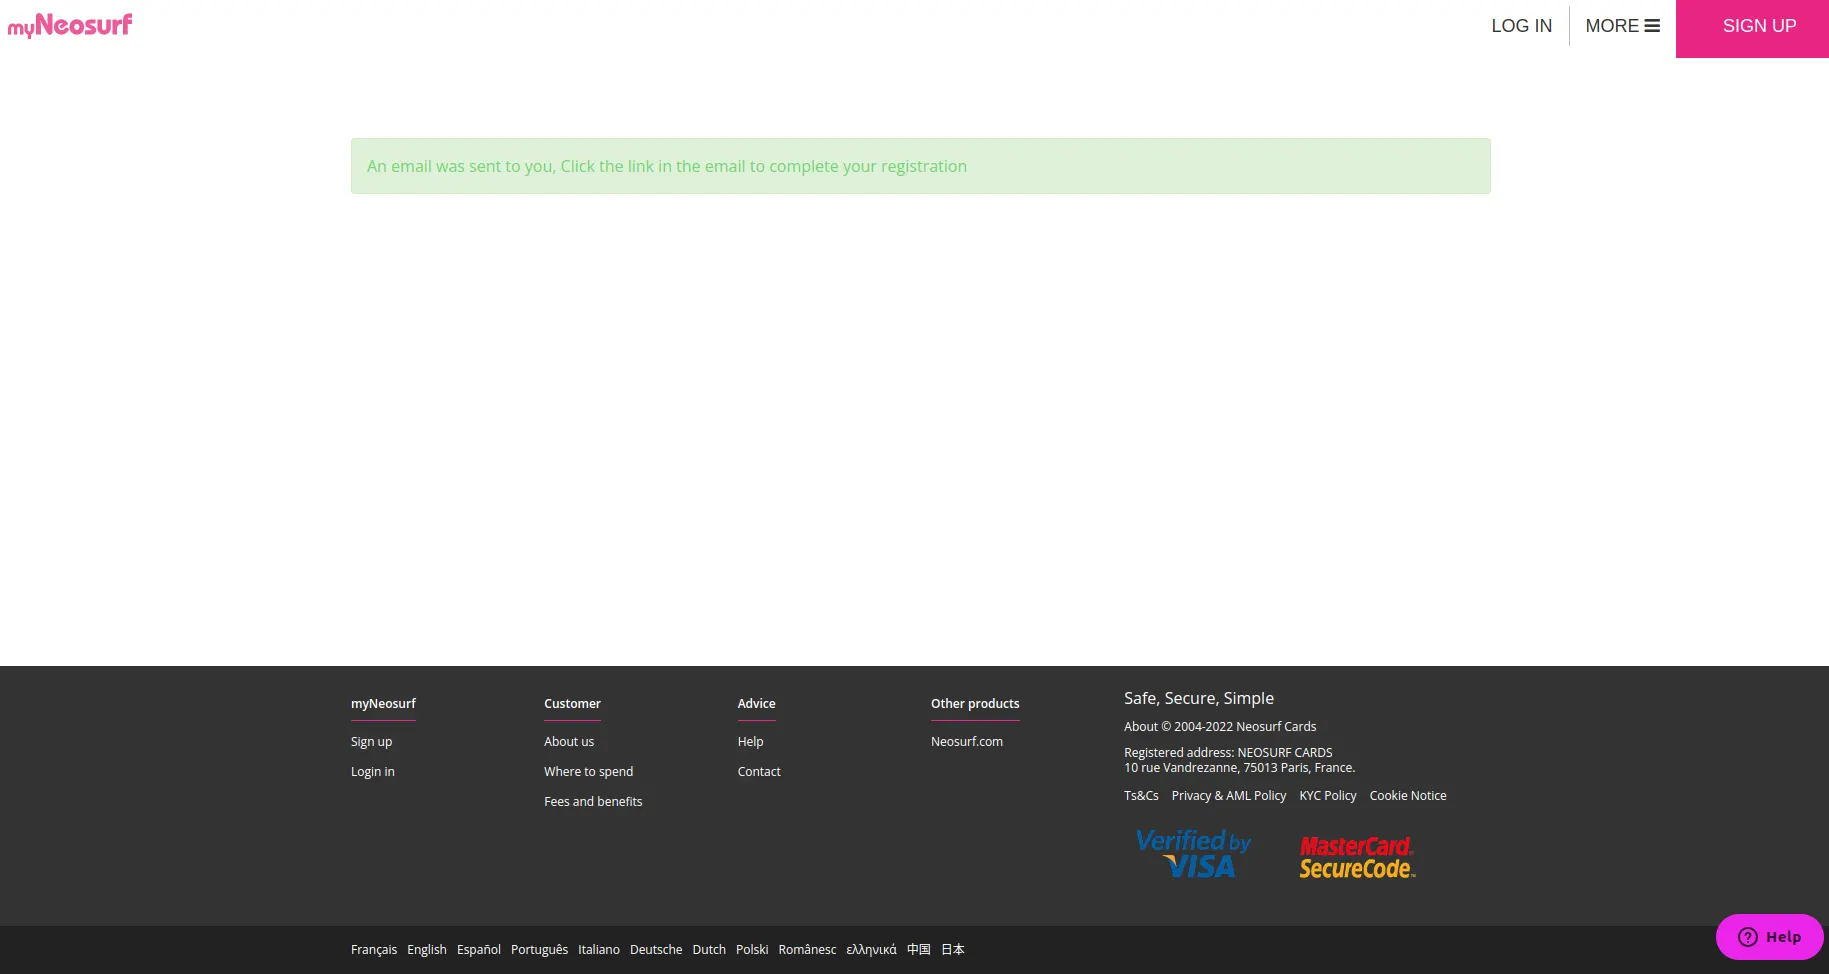
Task: Open the Contact page
Action: tap(759, 772)
